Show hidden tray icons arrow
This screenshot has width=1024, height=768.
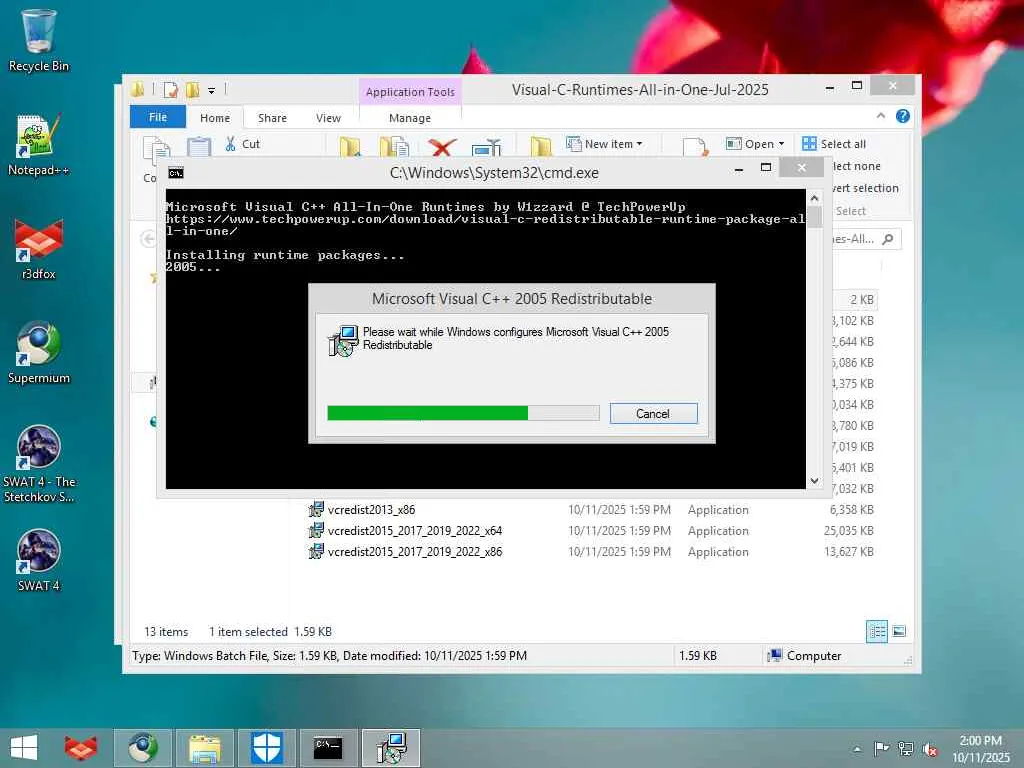(x=857, y=749)
